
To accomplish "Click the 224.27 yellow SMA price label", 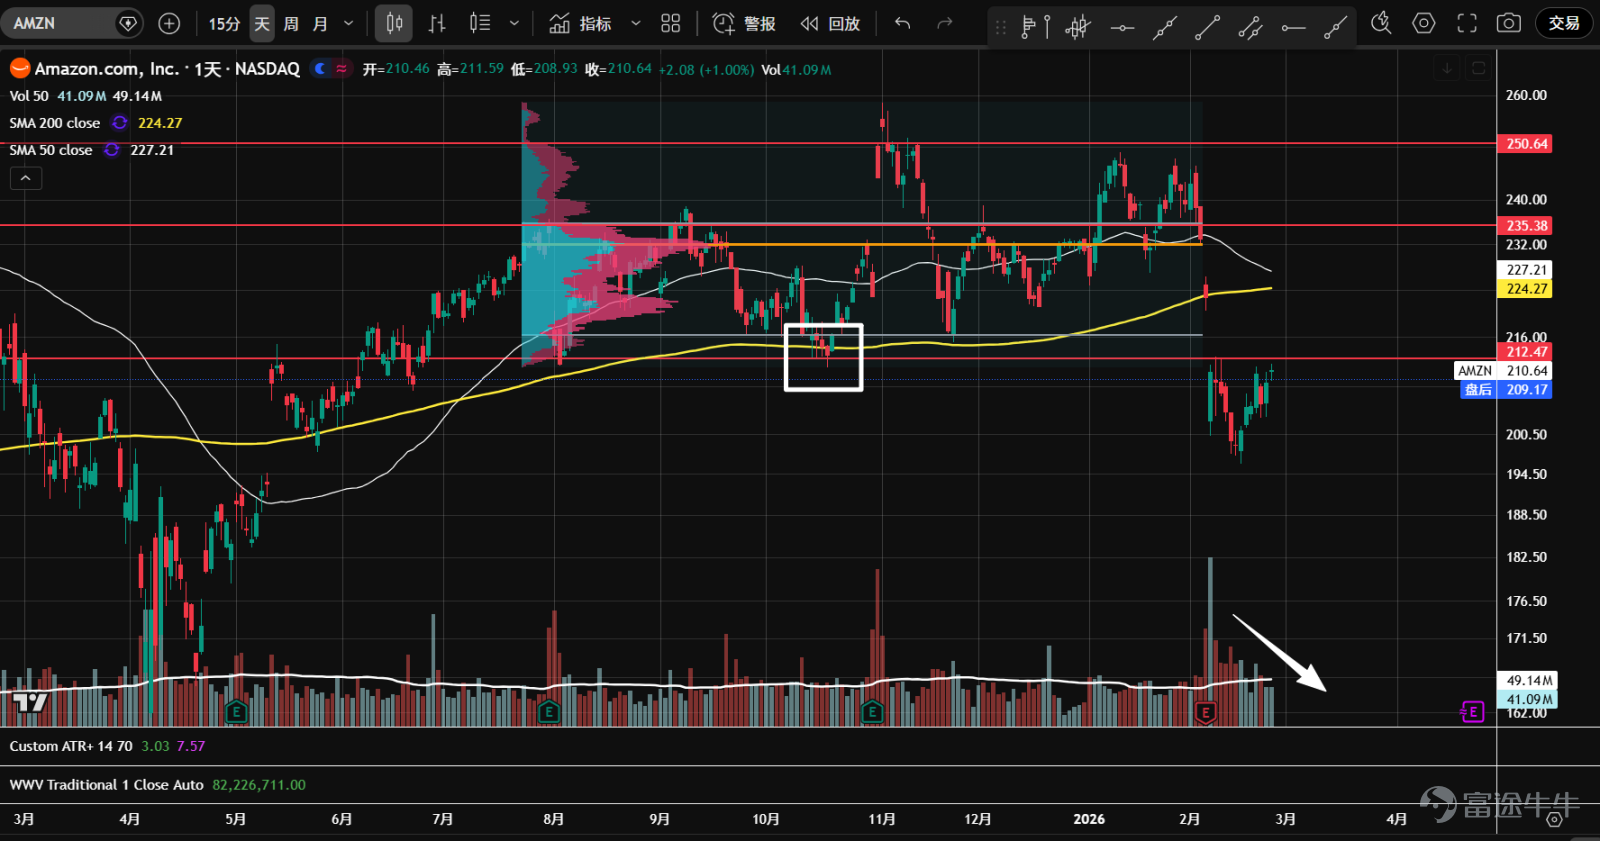I will point(1526,289).
